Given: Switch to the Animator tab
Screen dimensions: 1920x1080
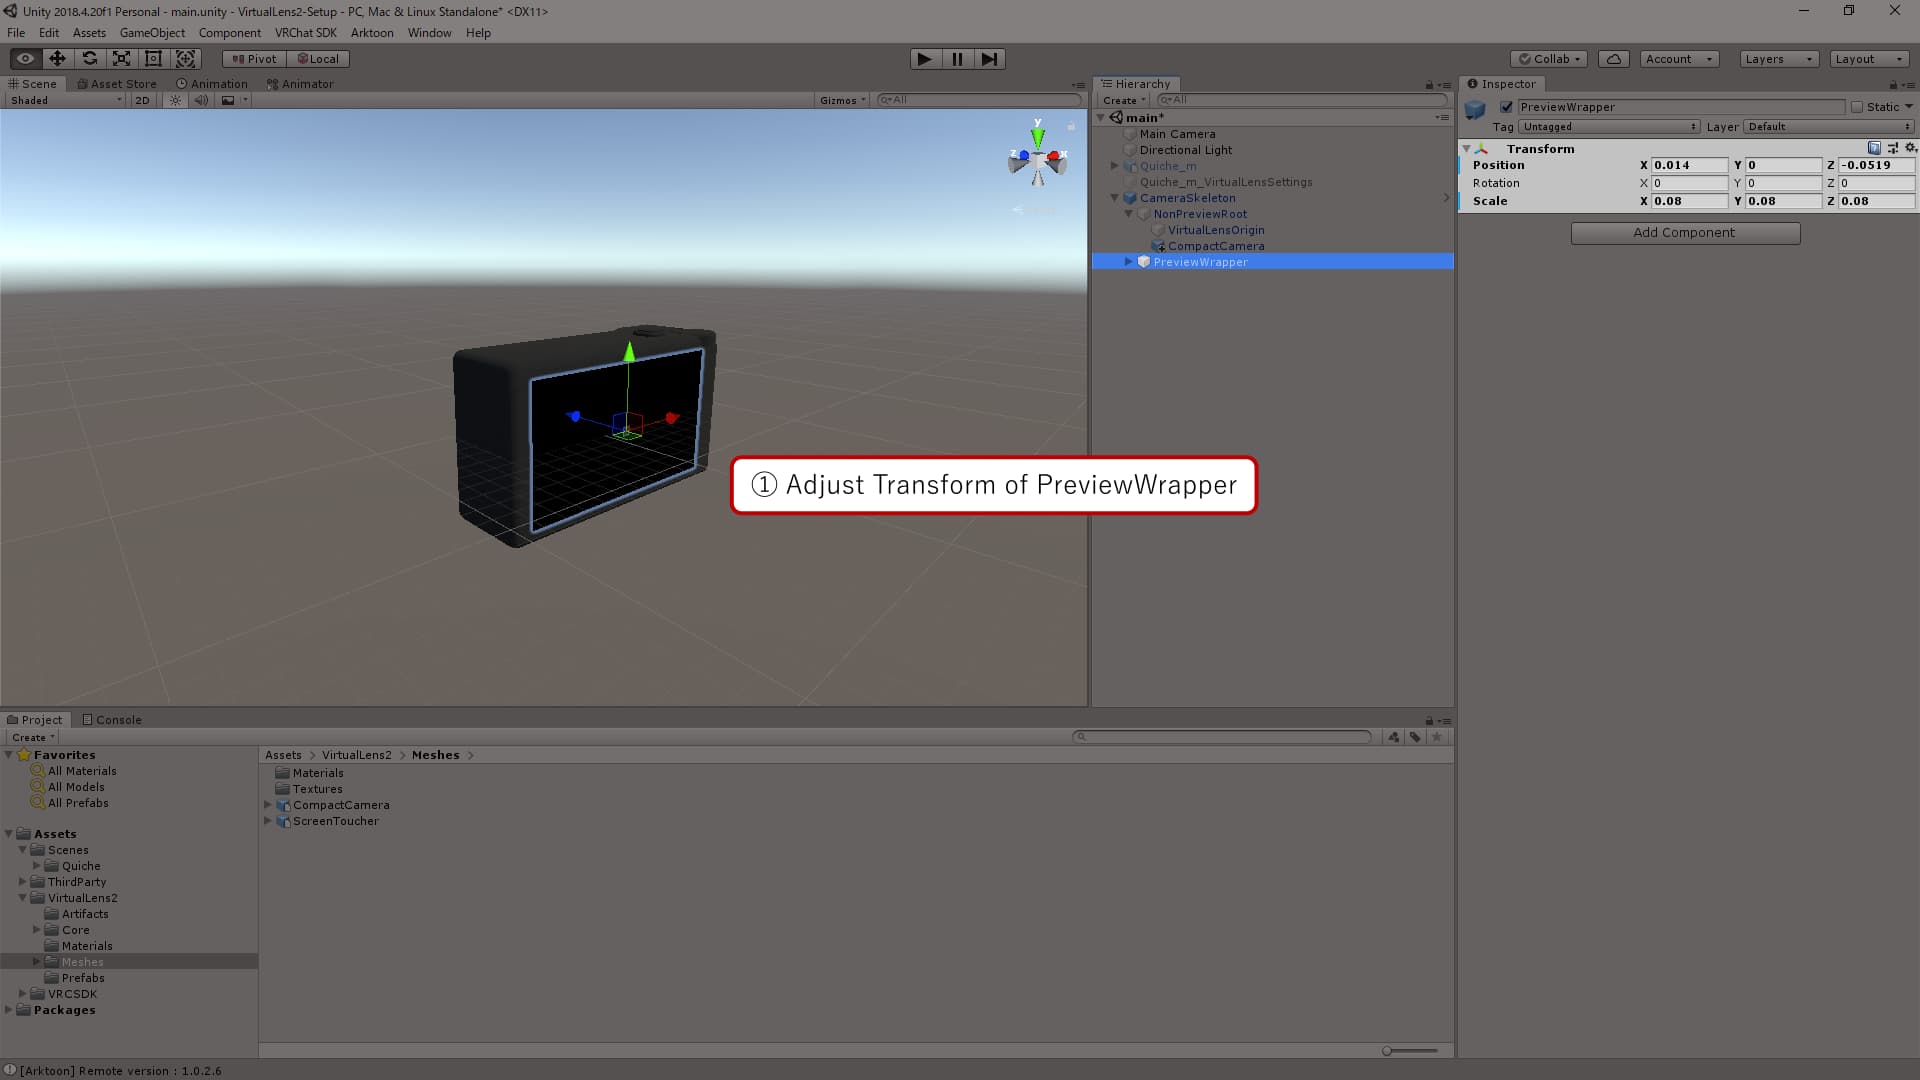Looking at the screenshot, I should (x=300, y=84).
